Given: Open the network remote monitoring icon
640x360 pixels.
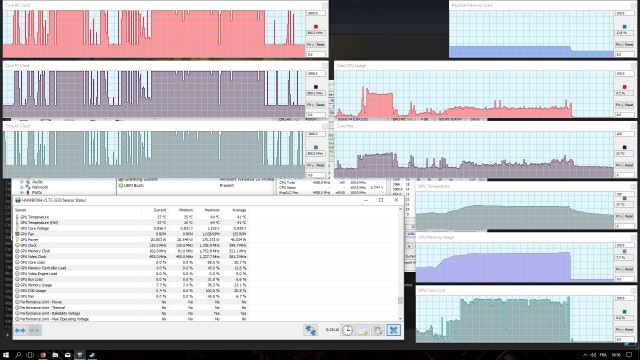Looking at the screenshot, I should pos(311,330).
